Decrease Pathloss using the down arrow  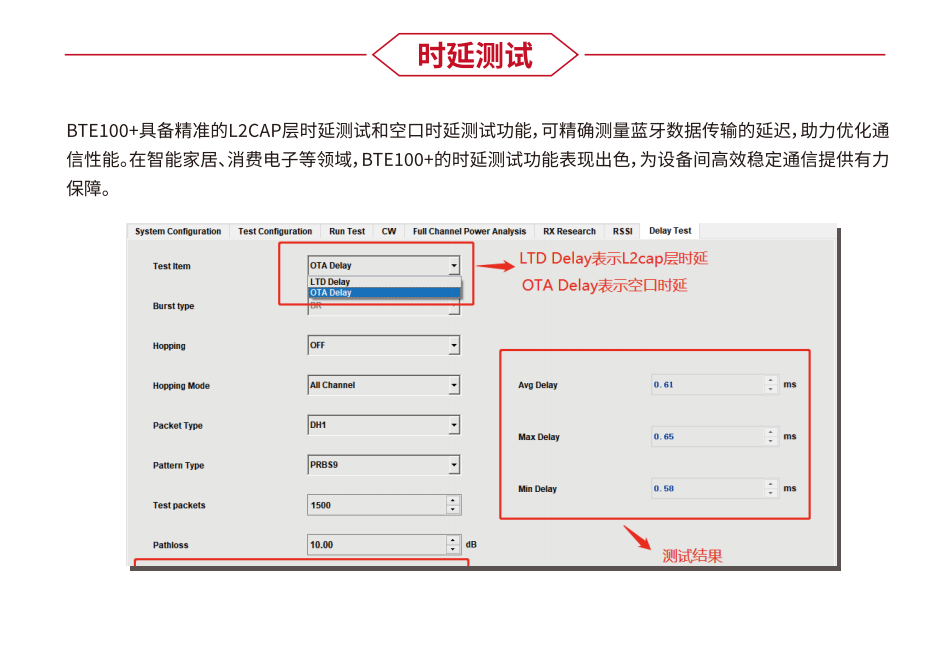453,549
